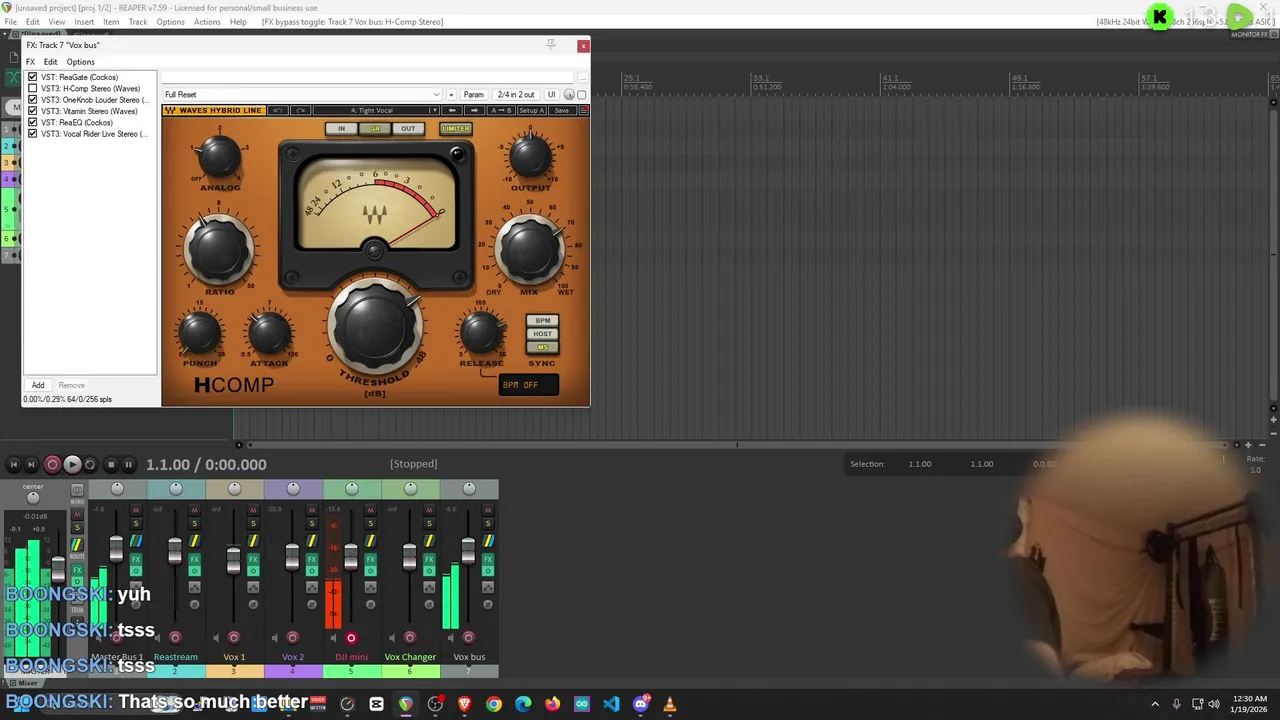Open FX menu in FX window
Image resolution: width=1280 pixels, height=720 pixels.
pos(30,62)
